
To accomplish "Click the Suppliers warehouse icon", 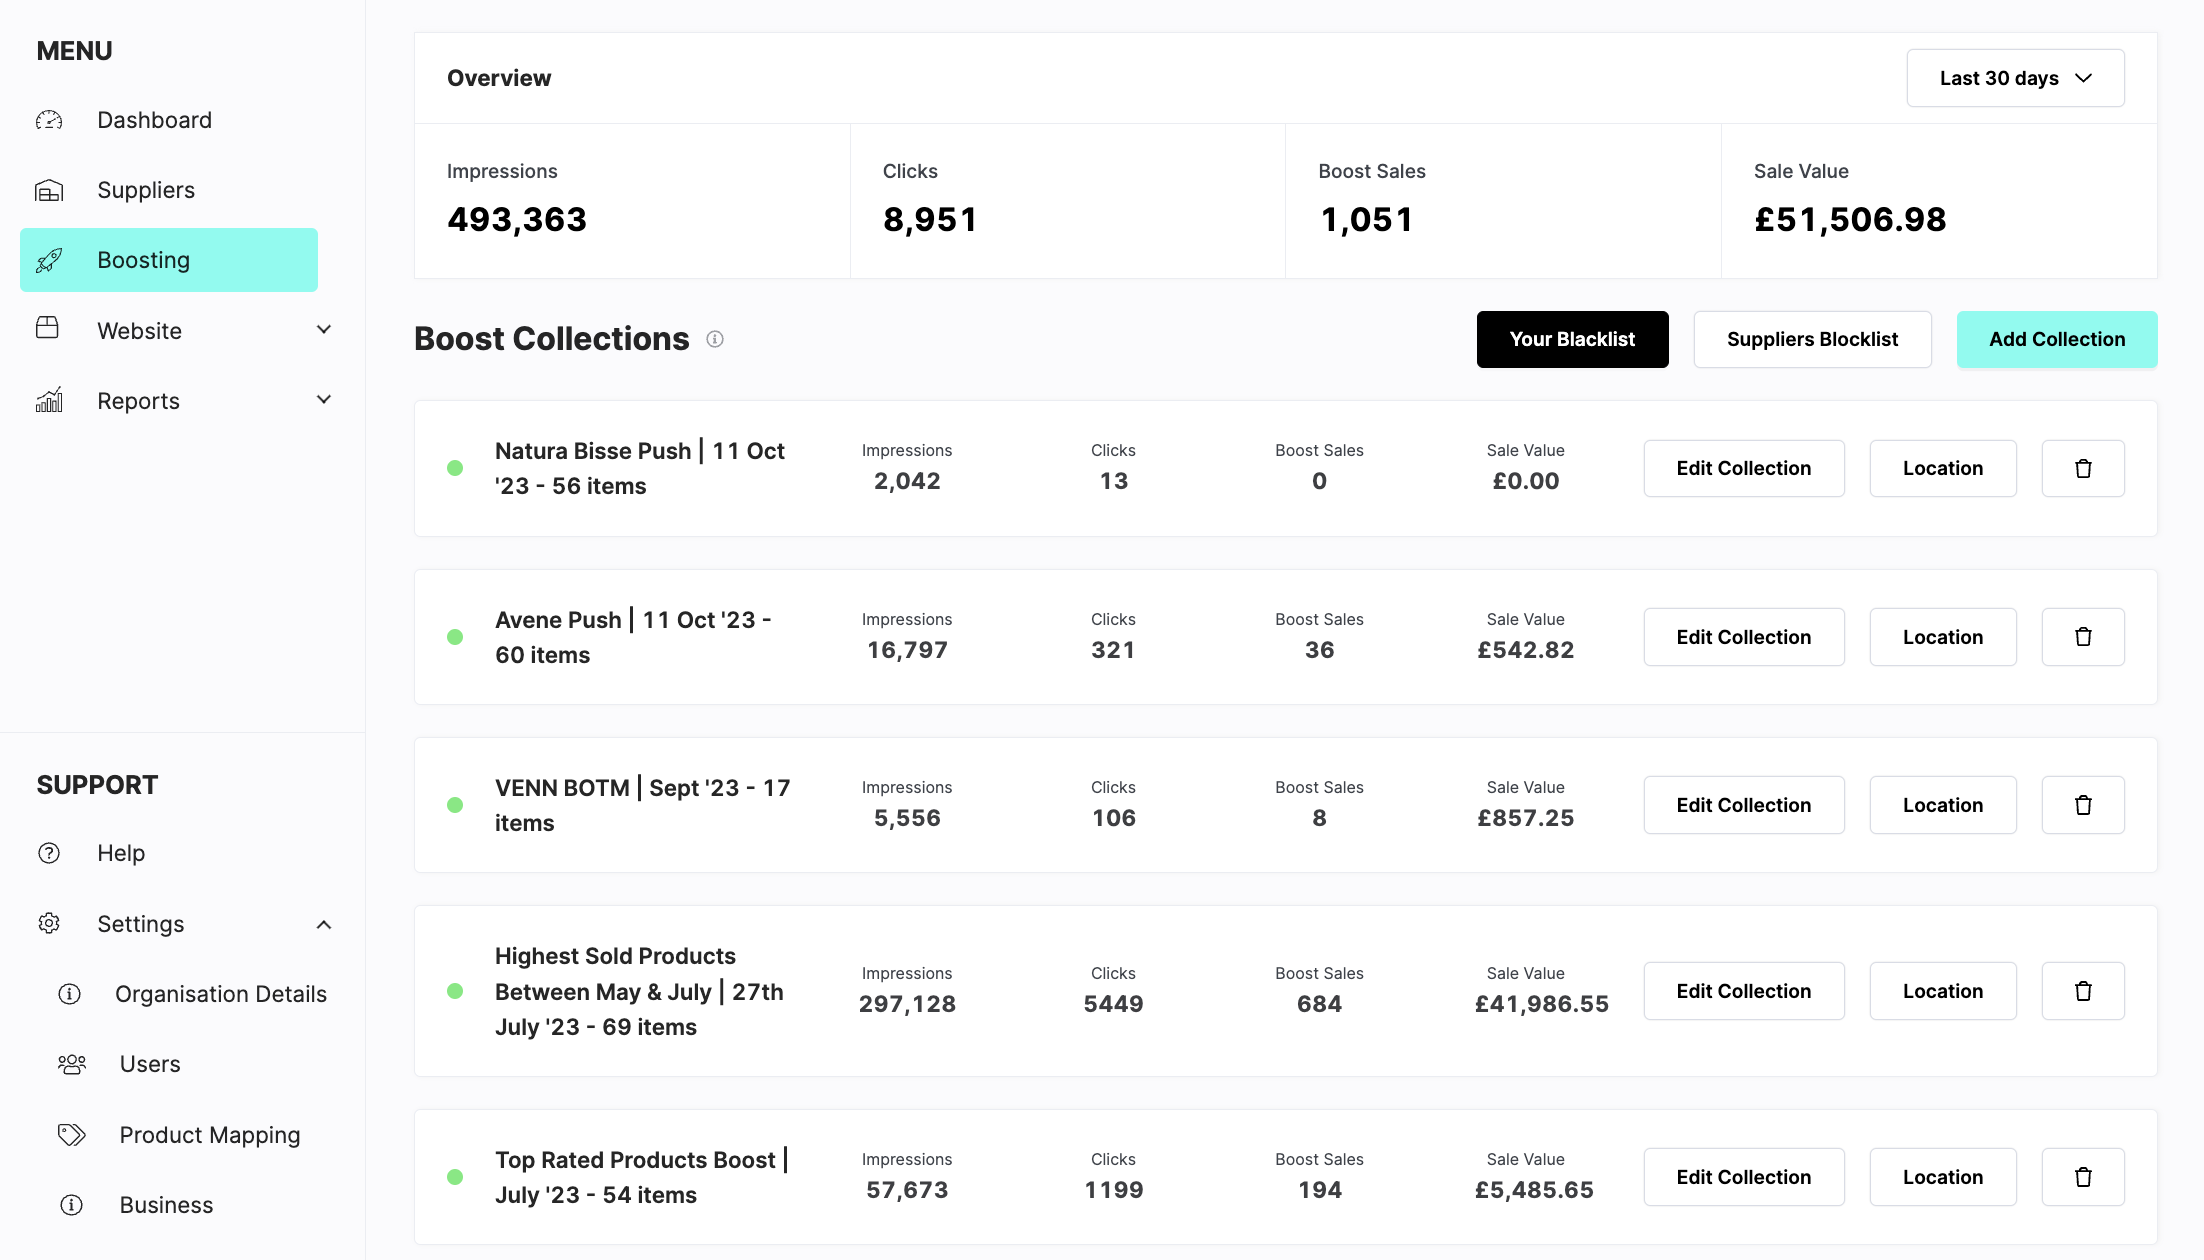I will click(x=49, y=190).
